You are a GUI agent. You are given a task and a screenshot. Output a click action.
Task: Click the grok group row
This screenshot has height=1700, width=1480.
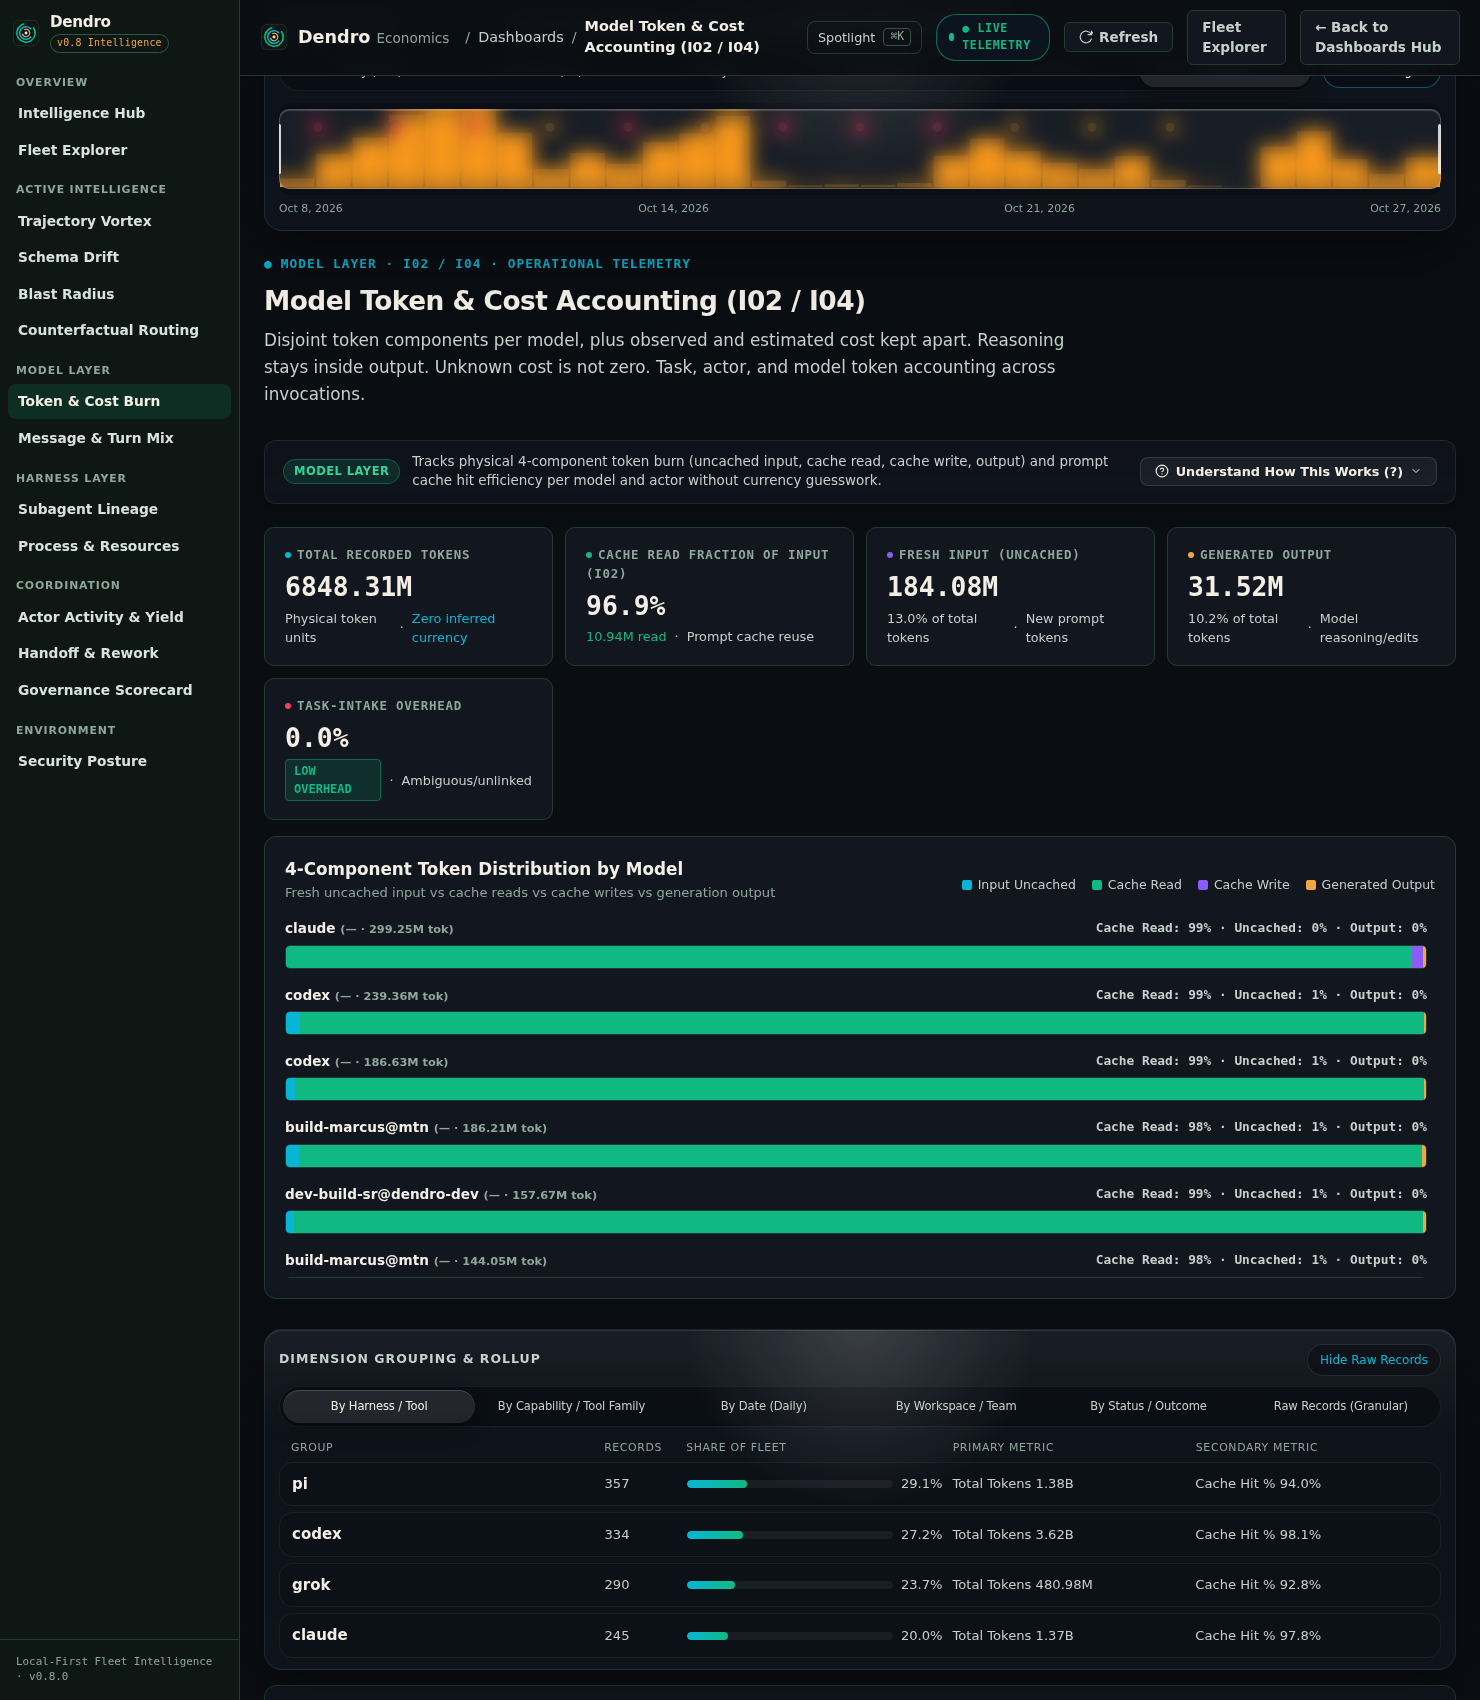pos(860,1585)
